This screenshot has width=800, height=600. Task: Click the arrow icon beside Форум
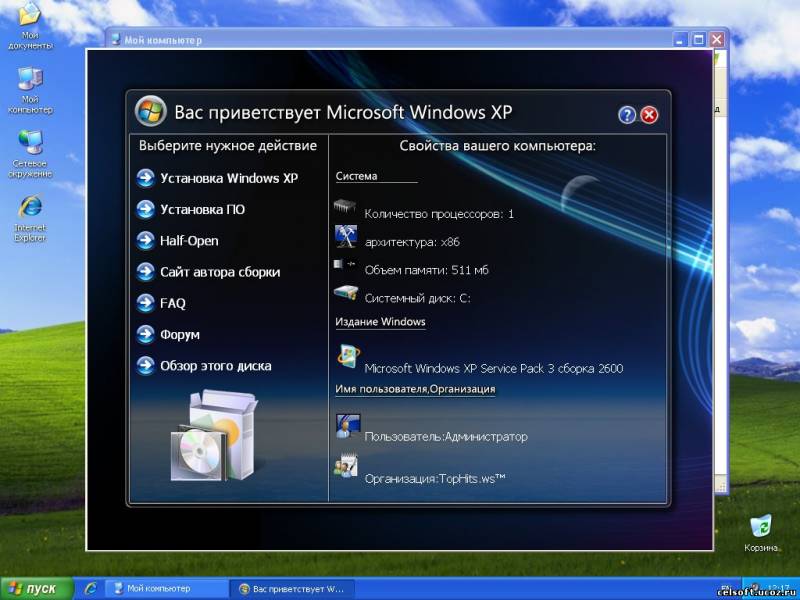pyautogui.click(x=145, y=335)
